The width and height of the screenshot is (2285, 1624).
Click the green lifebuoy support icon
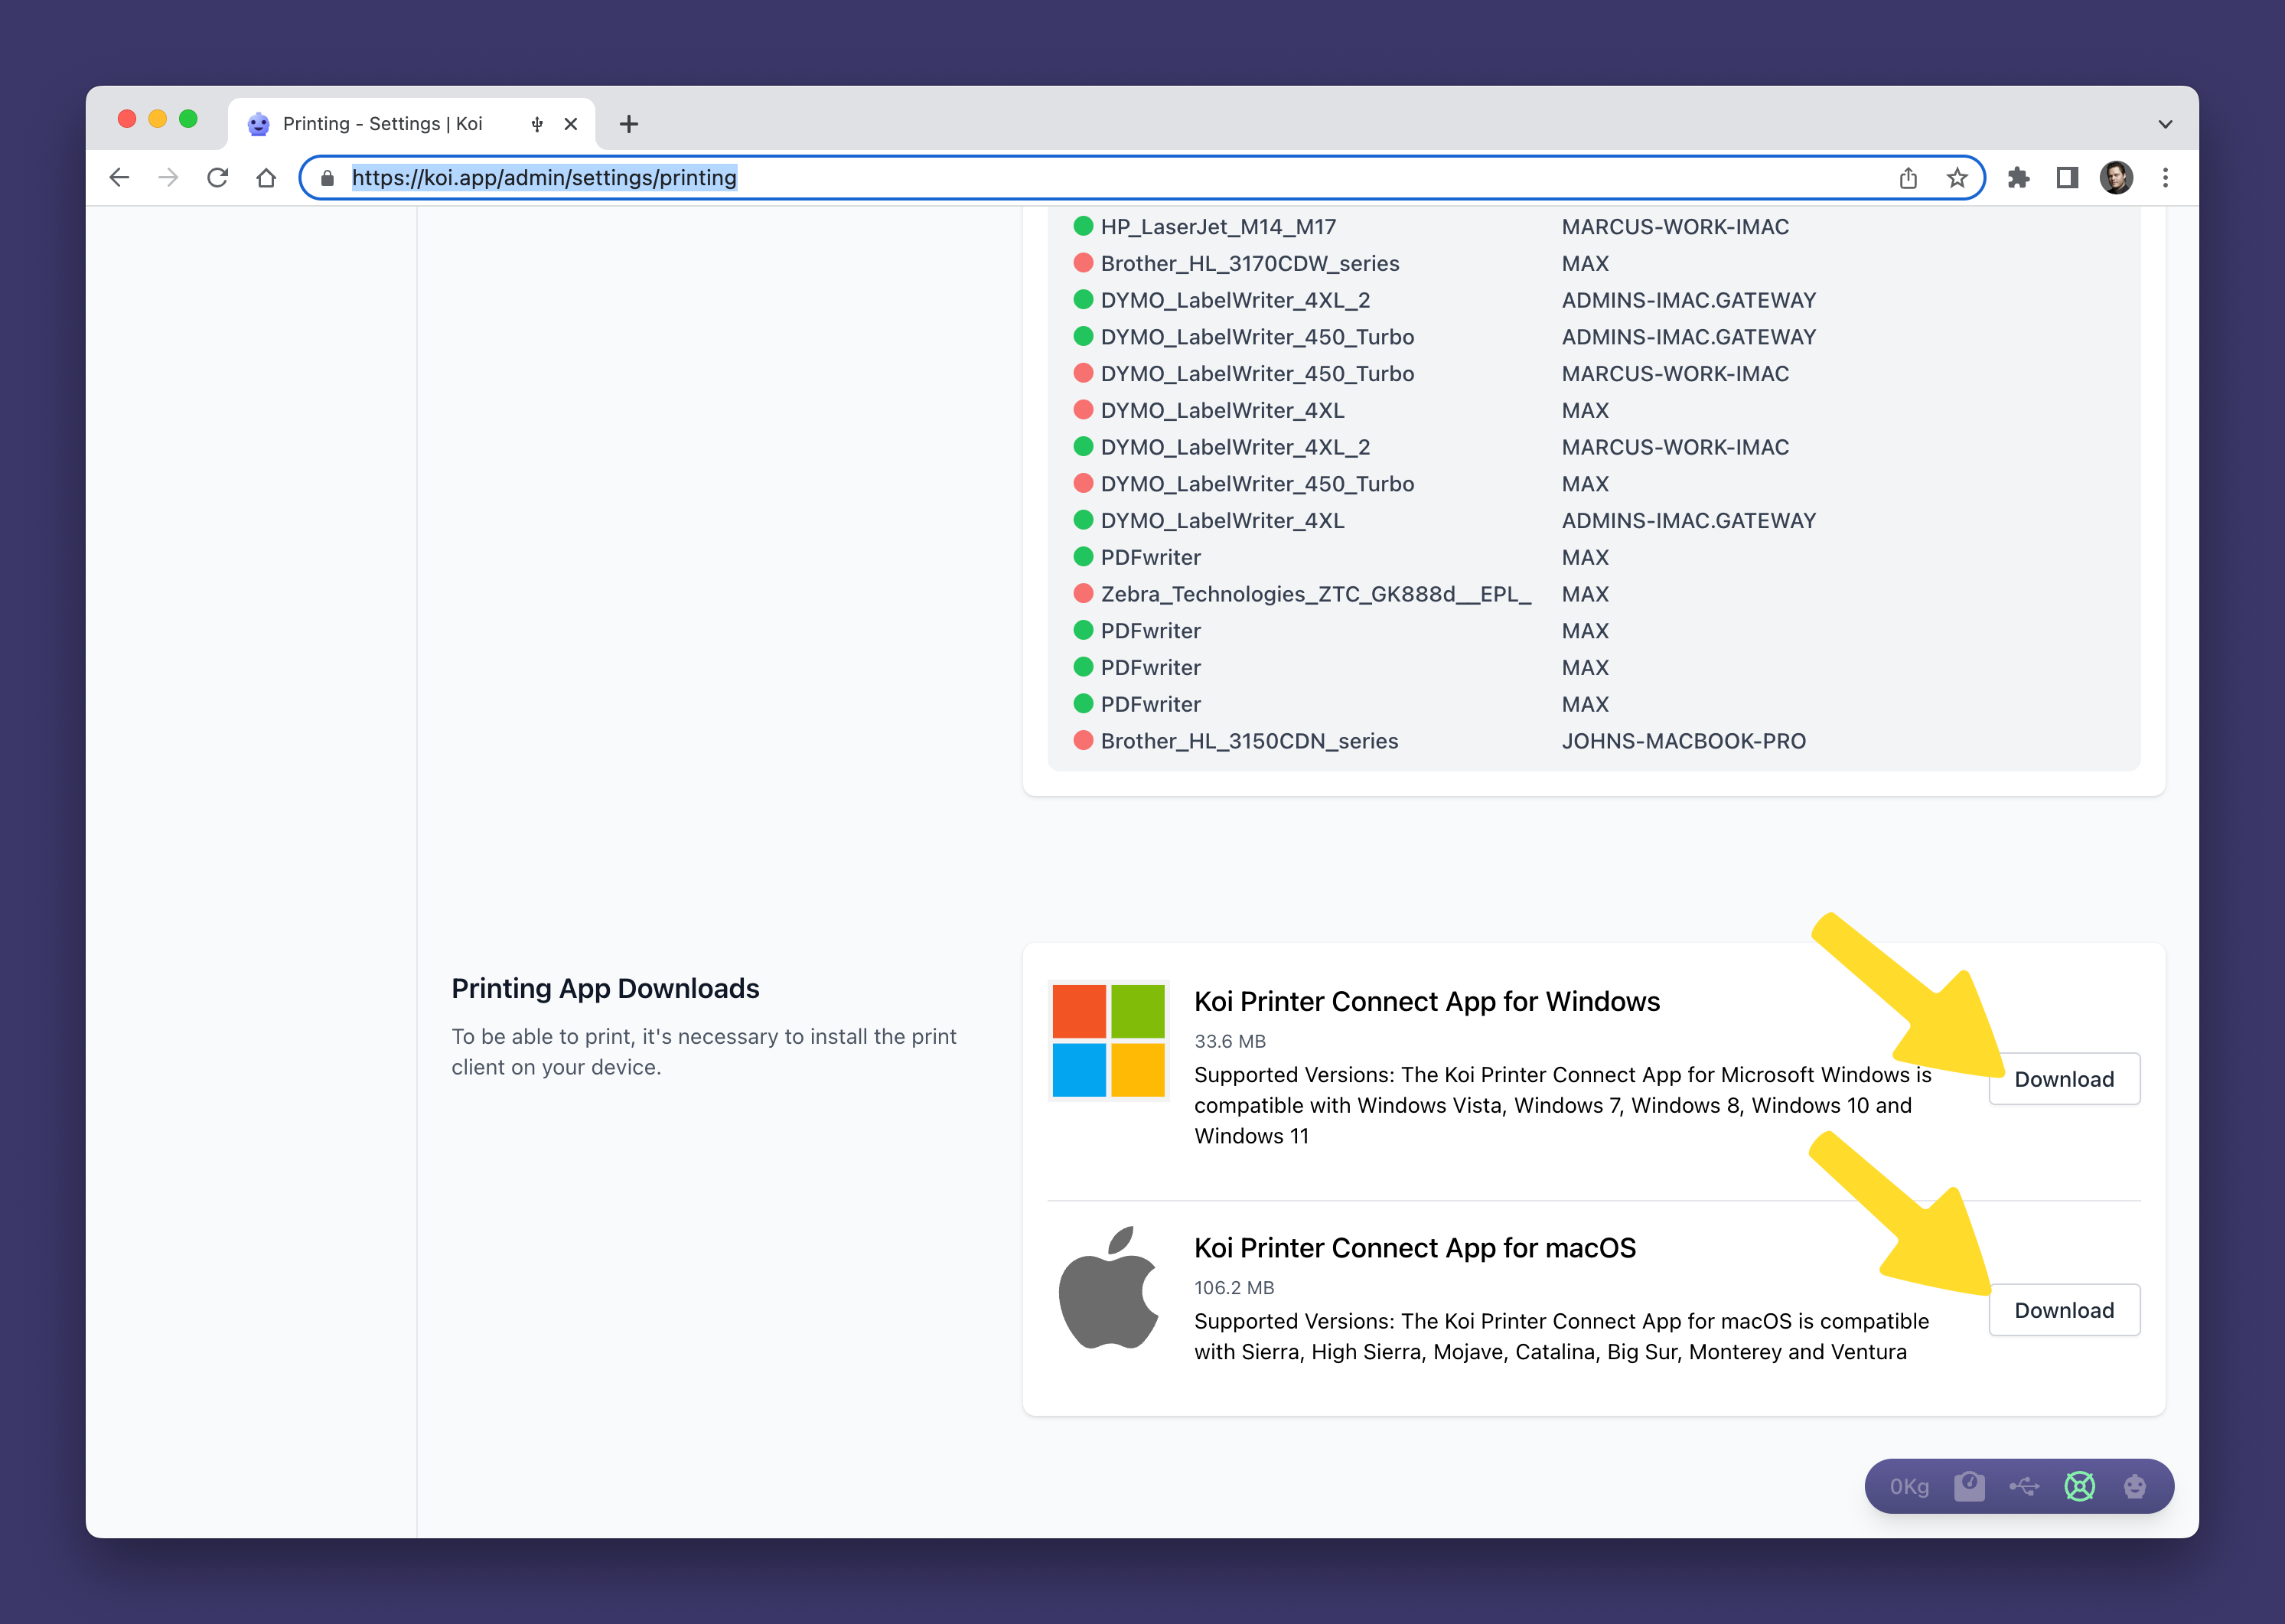[2080, 1486]
